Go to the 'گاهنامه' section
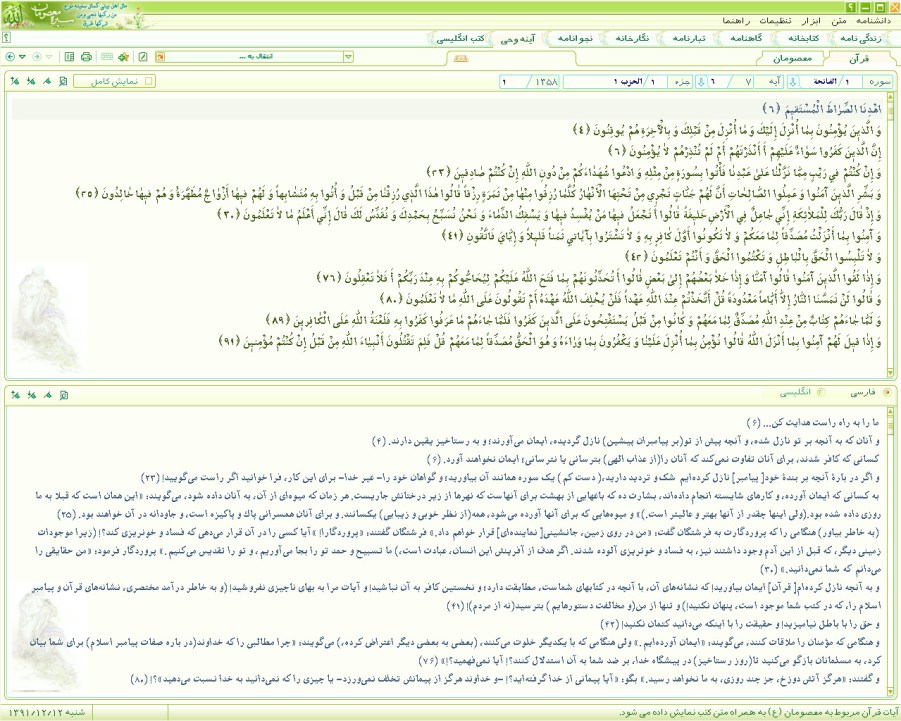The width and height of the screenshot is (901, 721). click(746, 38)
